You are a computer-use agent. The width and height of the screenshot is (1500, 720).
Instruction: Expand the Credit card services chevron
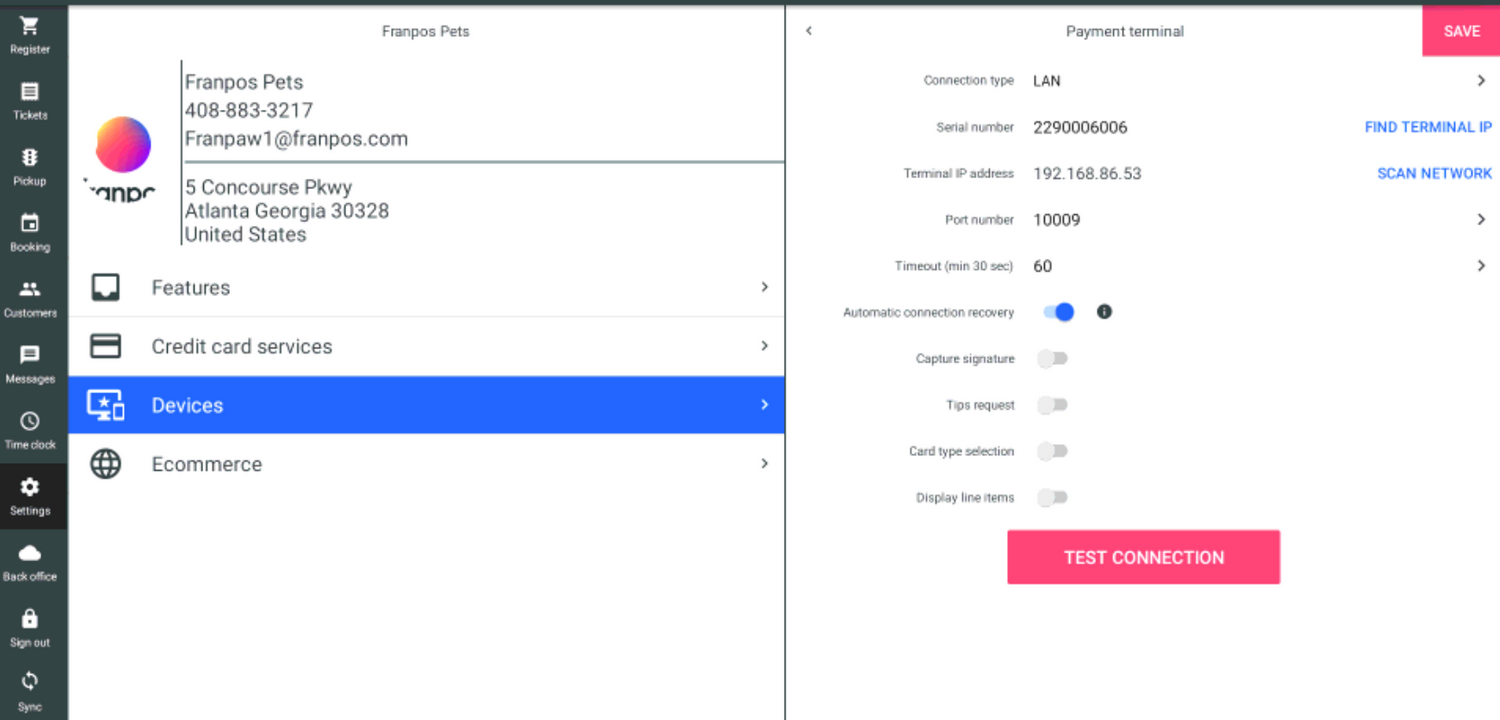764,346
